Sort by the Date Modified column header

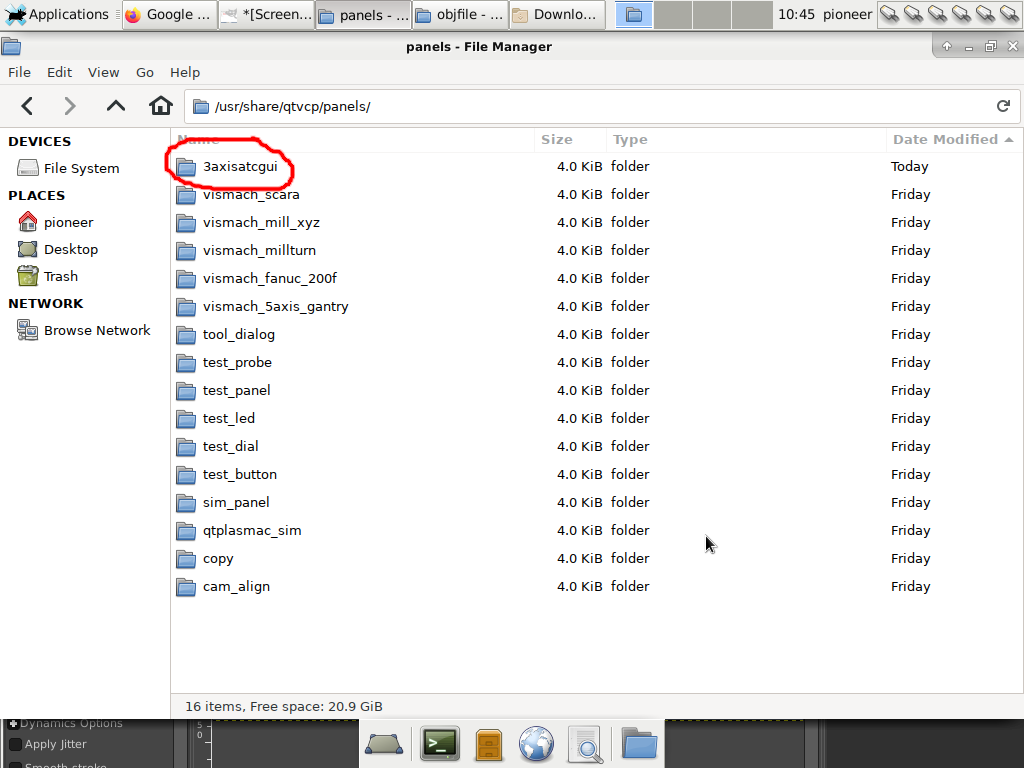[945, 139]
